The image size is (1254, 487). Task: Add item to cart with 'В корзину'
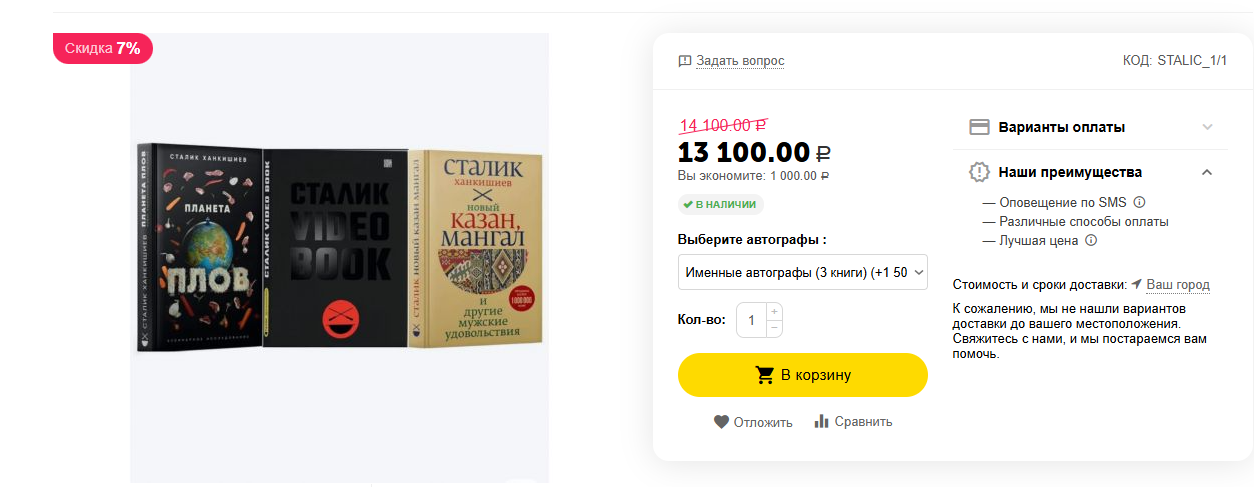[x=803, y=375]
